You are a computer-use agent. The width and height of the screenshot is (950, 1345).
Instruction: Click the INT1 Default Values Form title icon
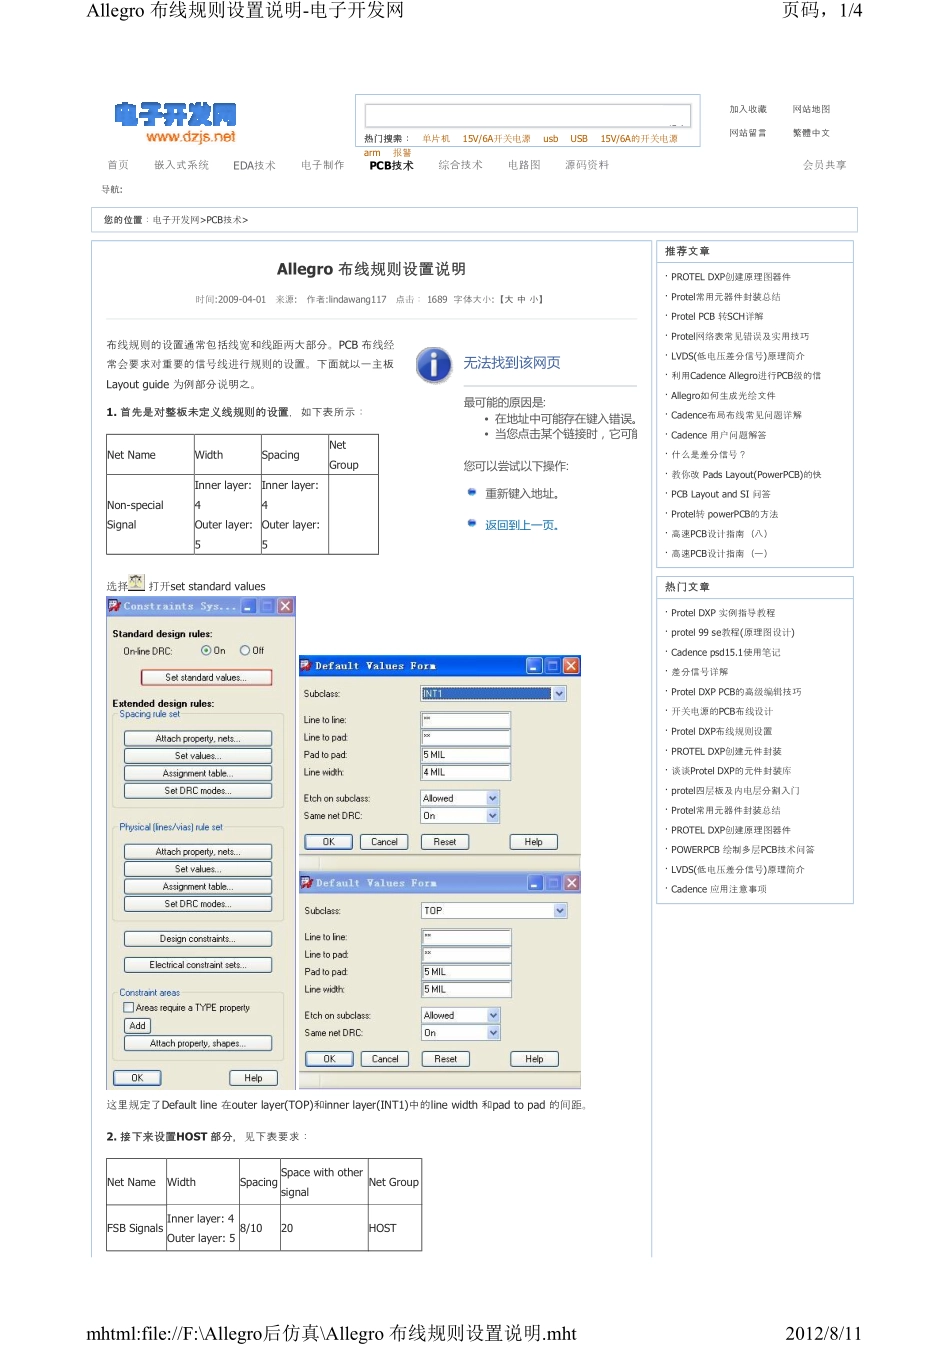(306, 665)
